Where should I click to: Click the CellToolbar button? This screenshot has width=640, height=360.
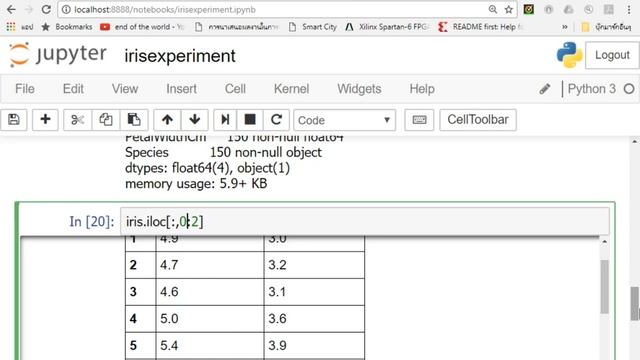pos(478,120)
